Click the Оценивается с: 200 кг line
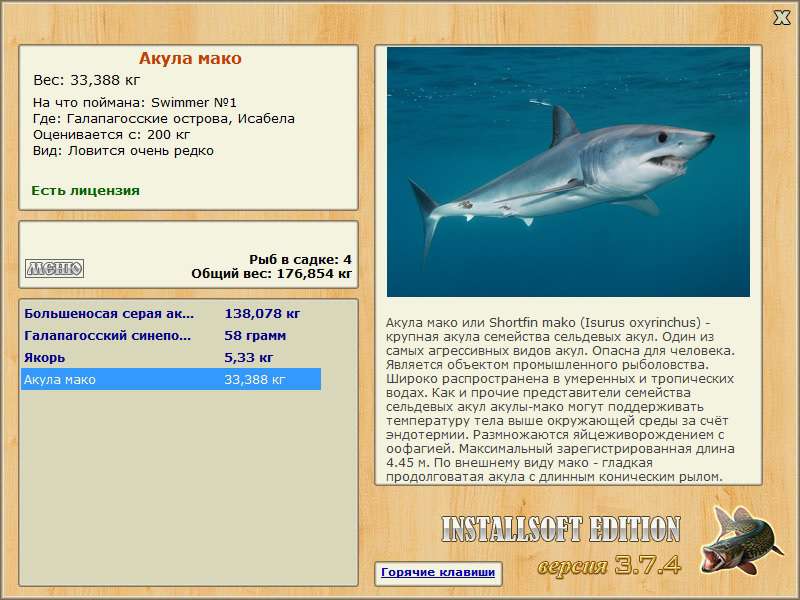The image size is (800, 600). coord(111,135)
